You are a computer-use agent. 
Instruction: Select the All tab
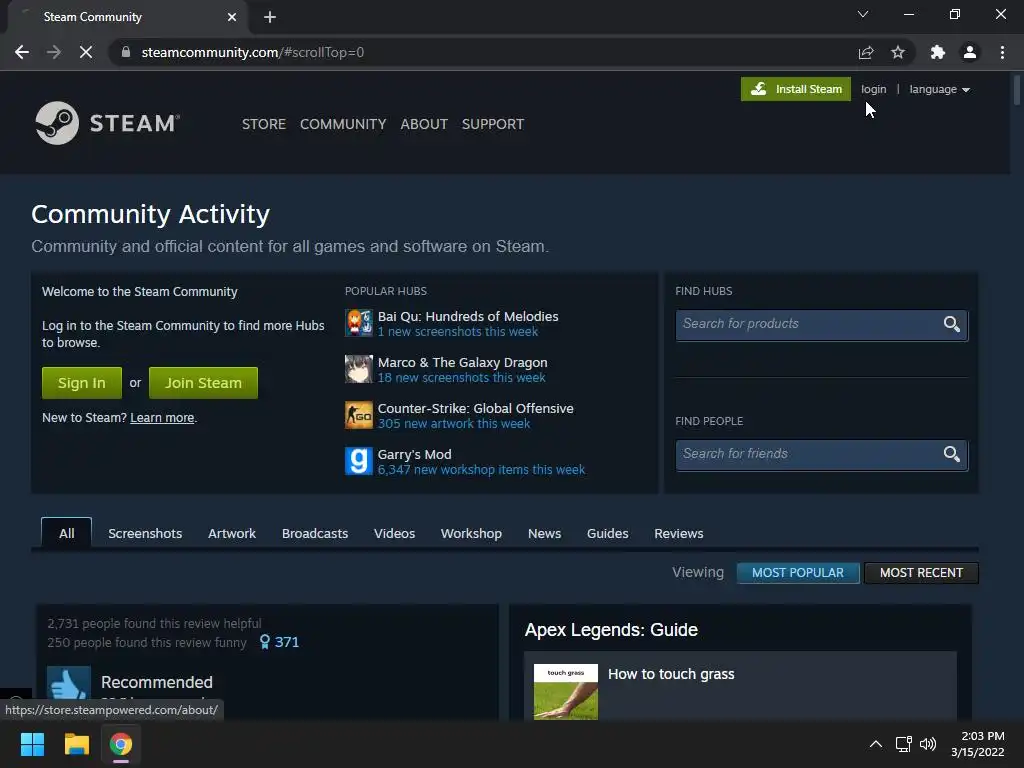click(67, 534)
